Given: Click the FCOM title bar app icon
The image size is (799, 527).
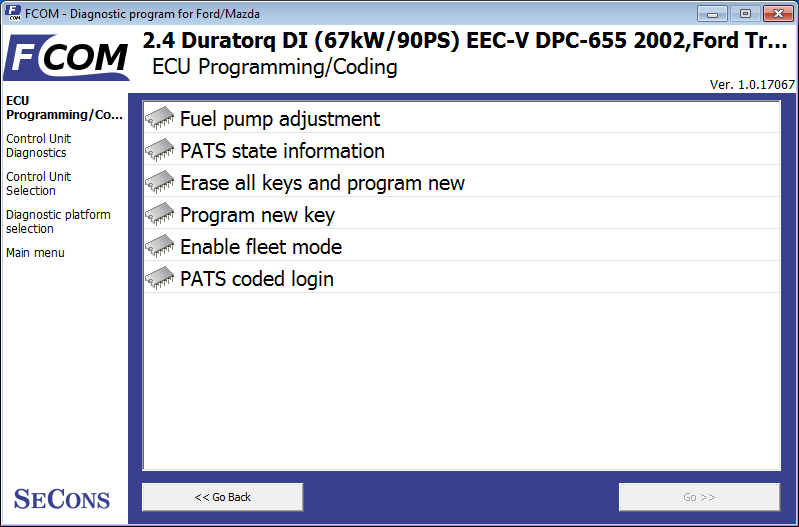Looking at the screenshot, I should tap(12, 13).
